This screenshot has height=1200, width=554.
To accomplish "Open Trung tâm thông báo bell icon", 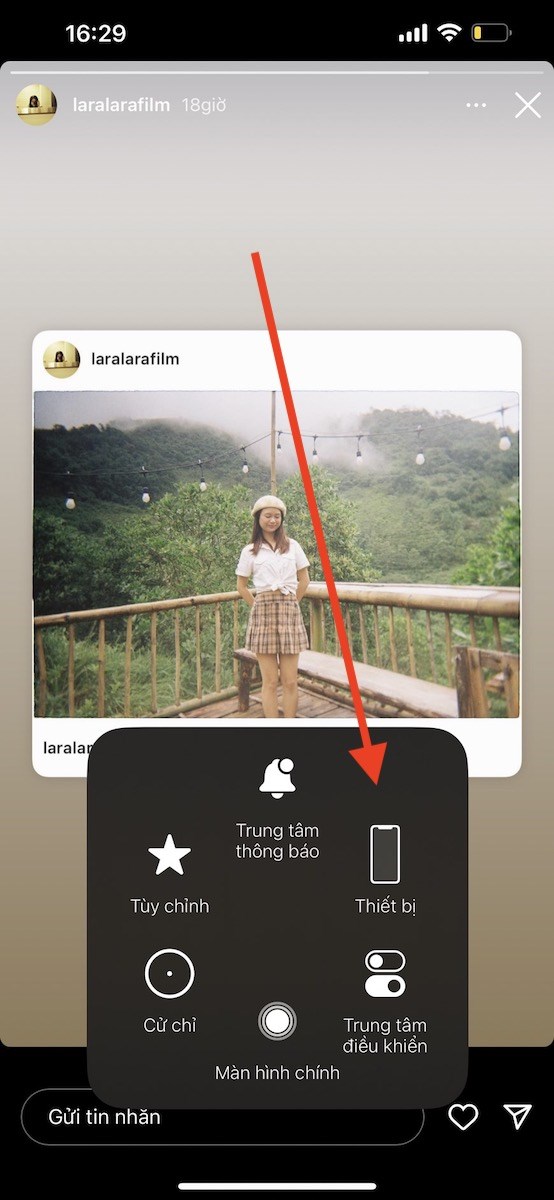I will pos(277,778).
